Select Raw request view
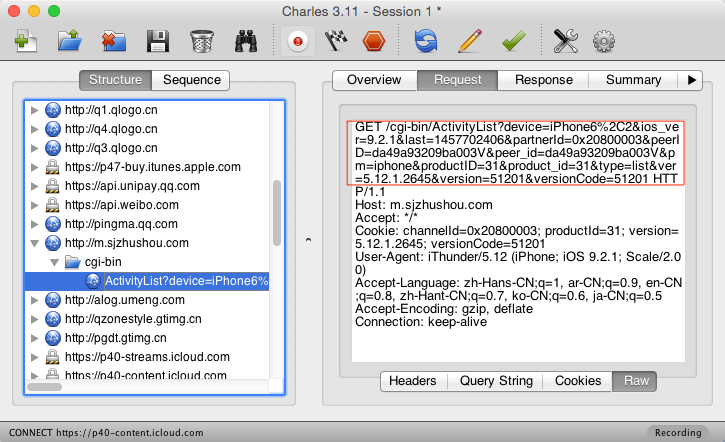This screenshot has width=725, height=442. coord(636,381)
